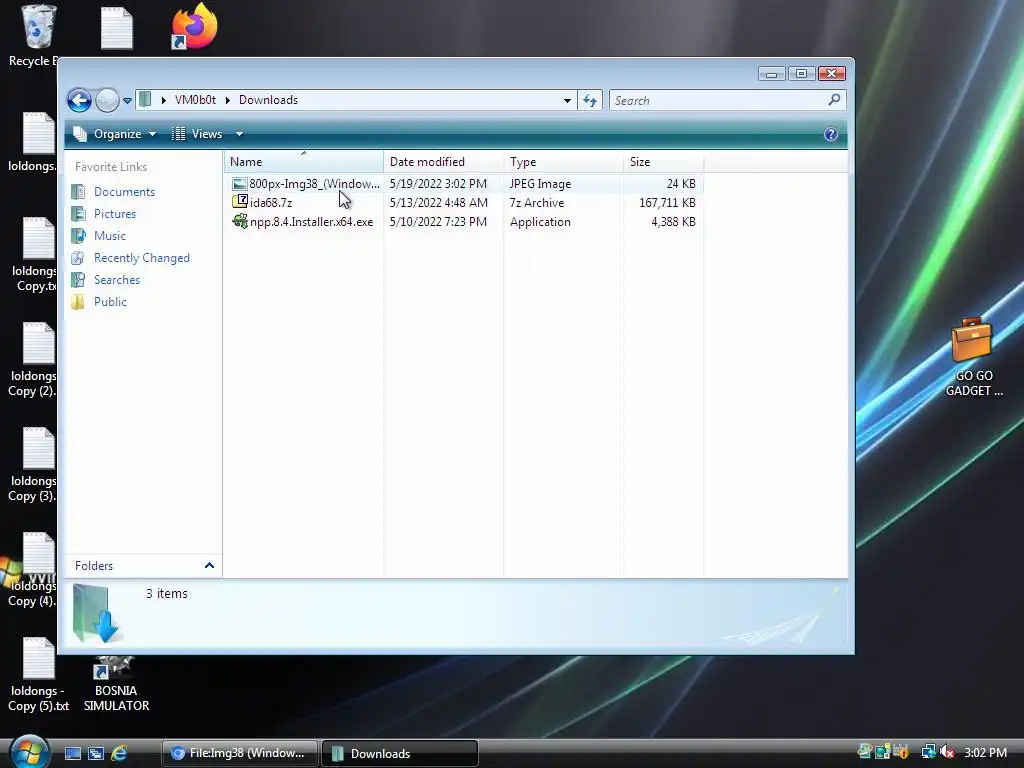Click the 3:02 PM taskbar clock

tap(985, 753)
